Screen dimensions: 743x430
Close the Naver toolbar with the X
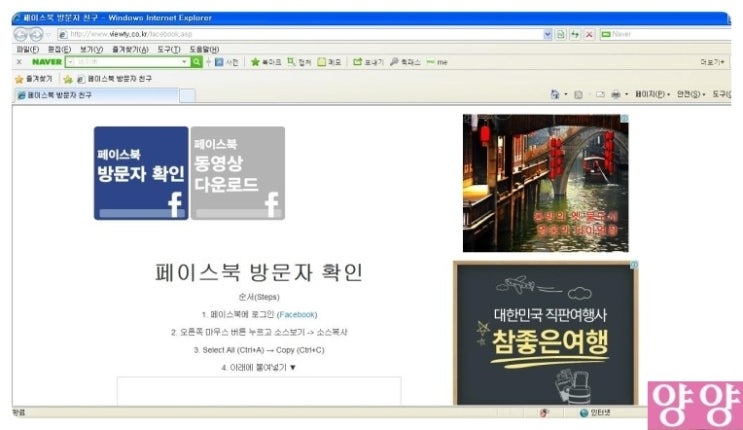[x=19, y=62]
